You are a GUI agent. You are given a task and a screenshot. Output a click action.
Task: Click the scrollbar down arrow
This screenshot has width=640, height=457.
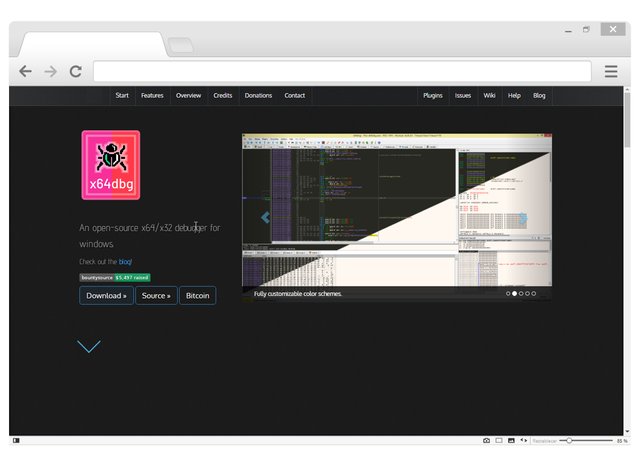627,431
